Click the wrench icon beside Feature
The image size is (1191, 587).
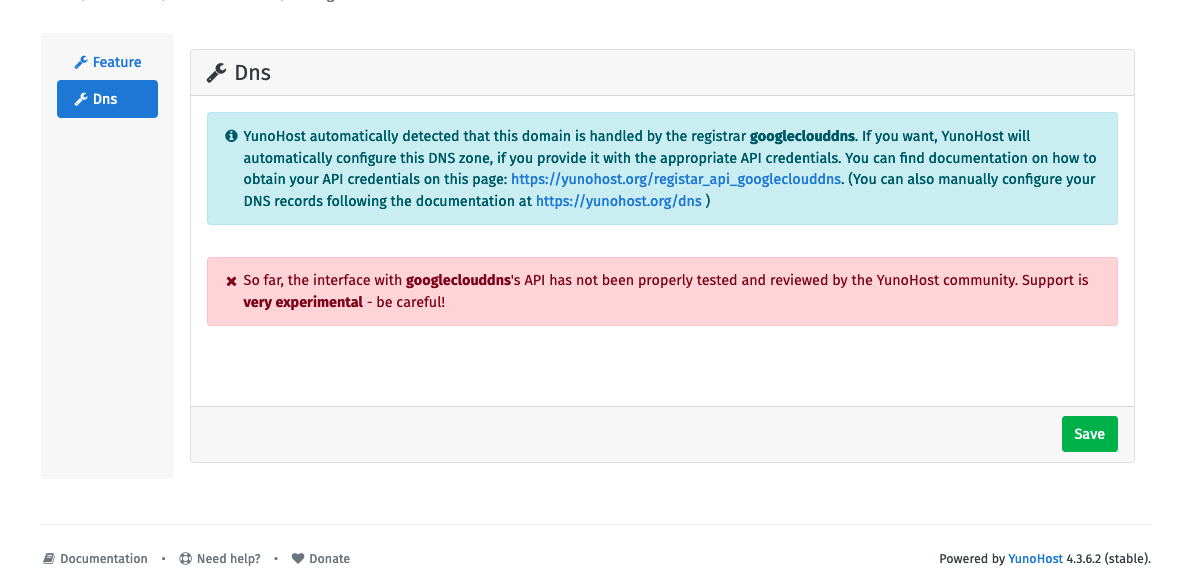click(x=80, y=62)
